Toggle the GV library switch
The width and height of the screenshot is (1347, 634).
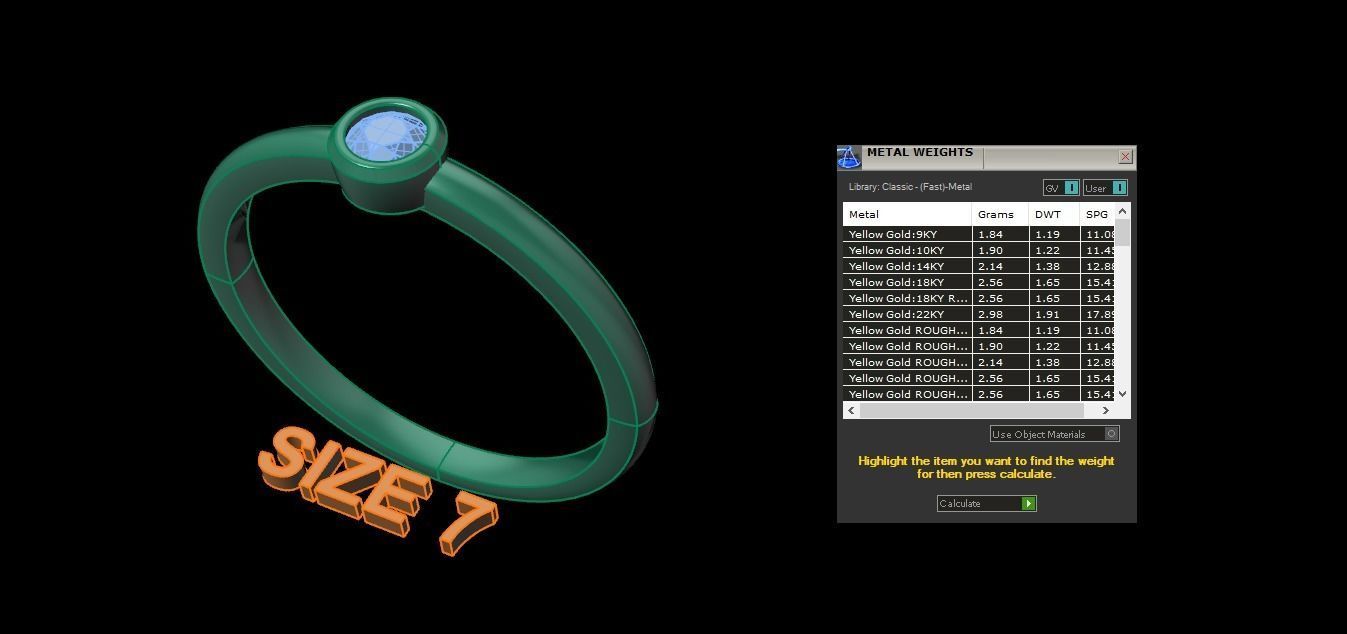(x=1061, y=188)
